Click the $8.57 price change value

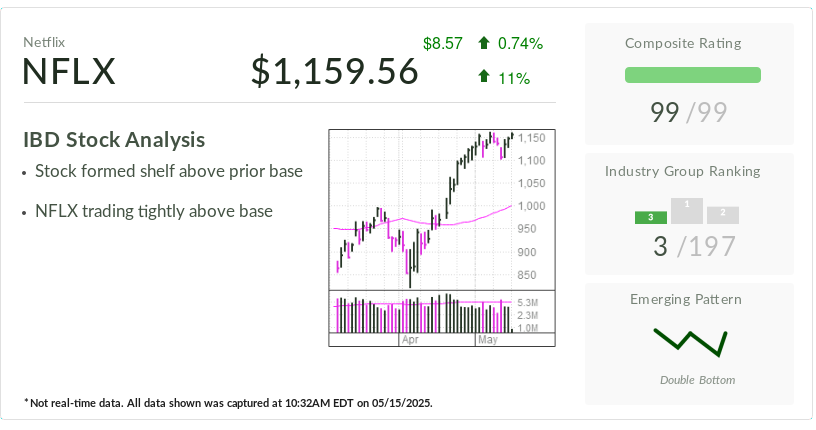coord(443,43)
